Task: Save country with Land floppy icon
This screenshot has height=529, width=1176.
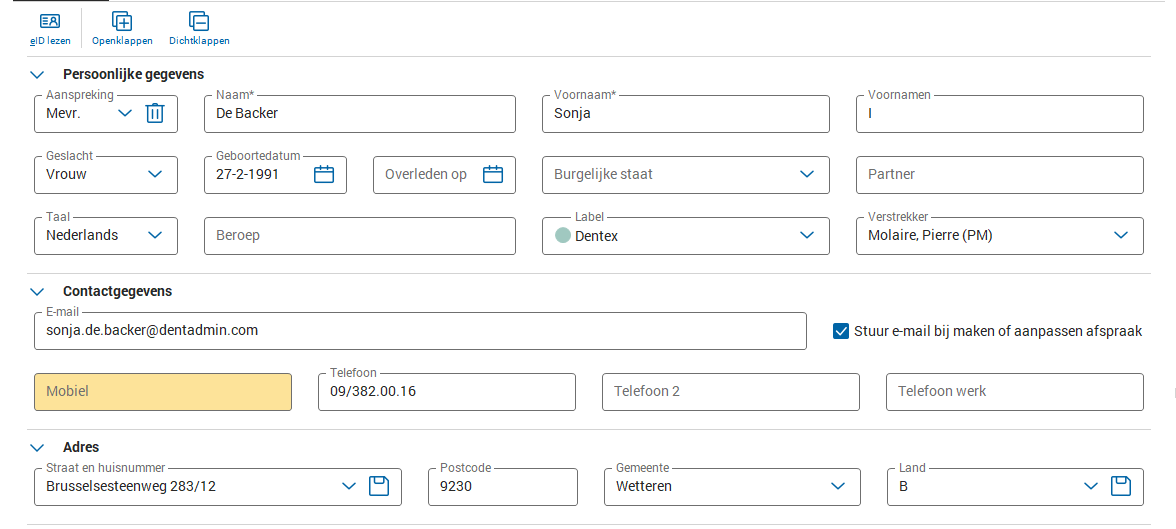Action: point(1120,486)
